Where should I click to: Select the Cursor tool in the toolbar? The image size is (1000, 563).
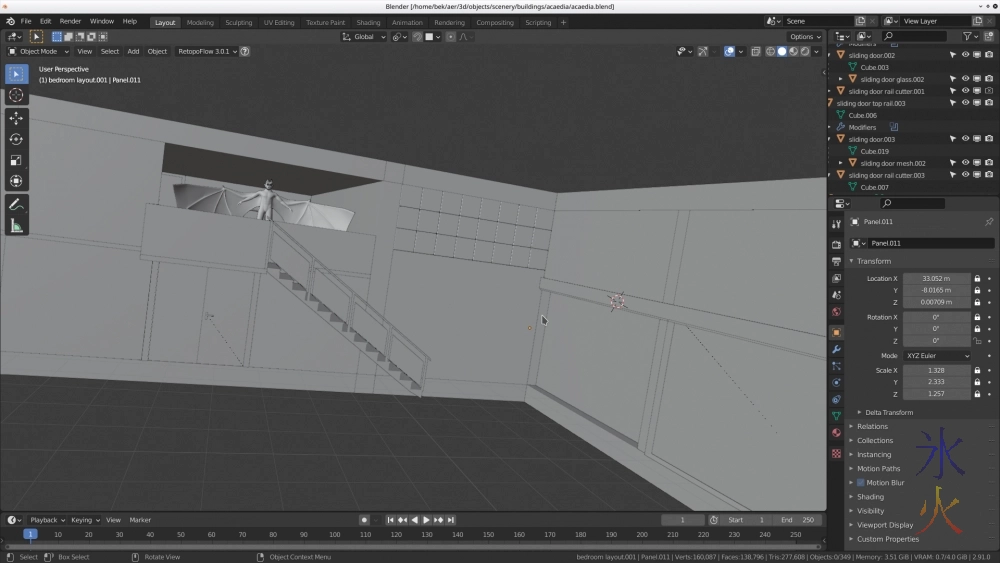click(x=16, y=95)
